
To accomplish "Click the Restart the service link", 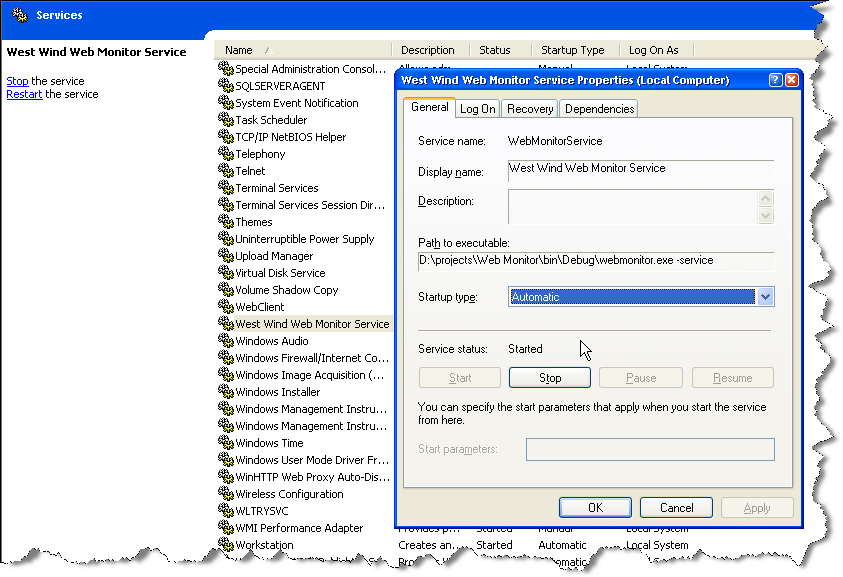I will (23, 94).
